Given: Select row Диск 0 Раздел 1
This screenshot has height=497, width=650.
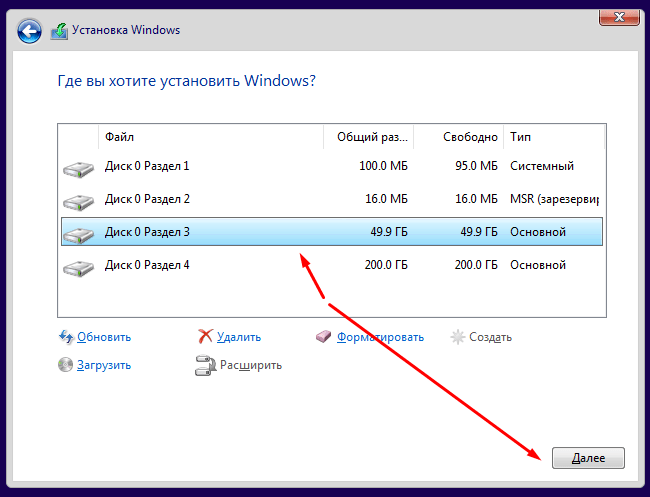Looking at the screenshot, I should [332, 166].
